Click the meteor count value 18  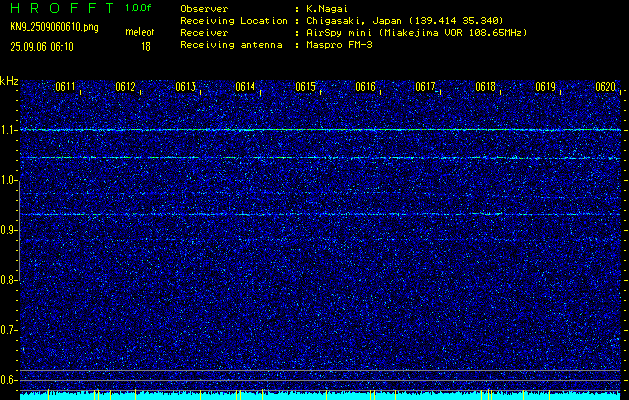pos(146,47)
